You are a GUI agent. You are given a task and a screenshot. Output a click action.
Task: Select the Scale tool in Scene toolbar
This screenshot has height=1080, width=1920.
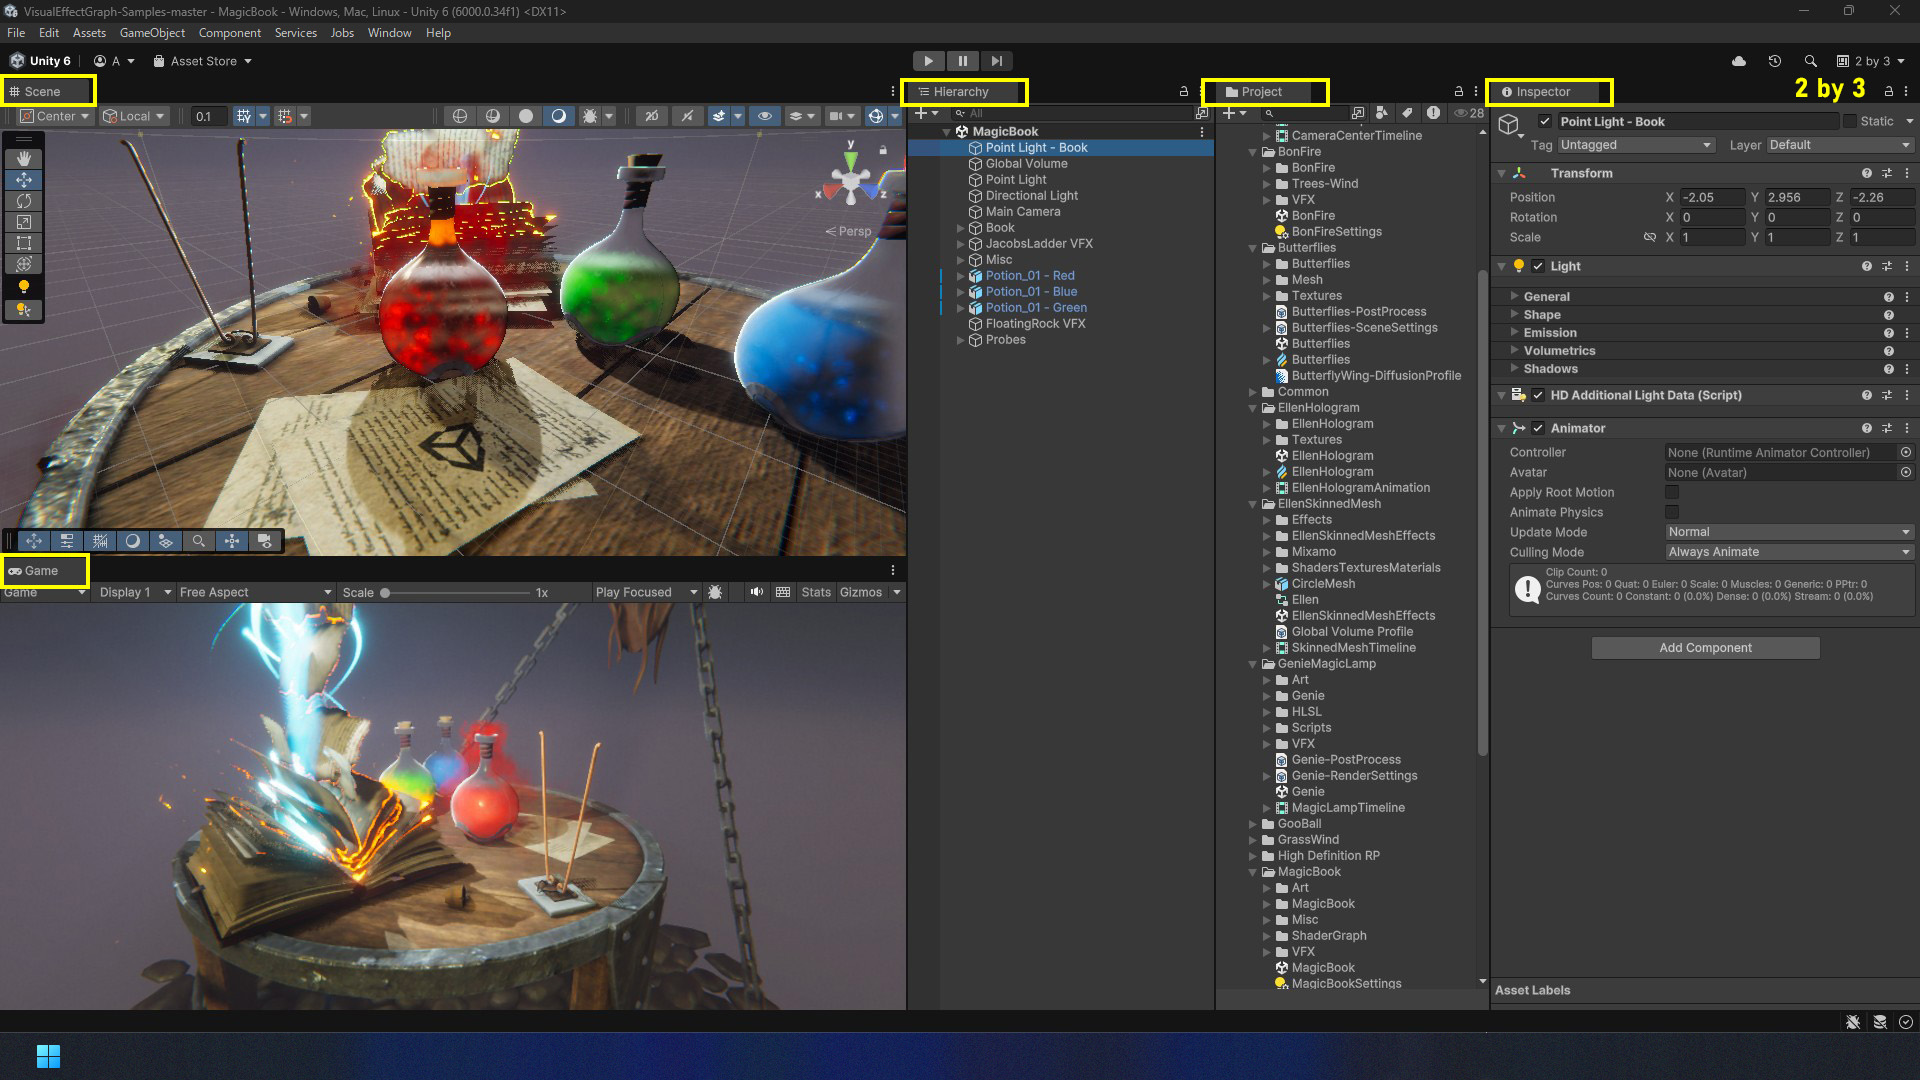click(24, 222)
